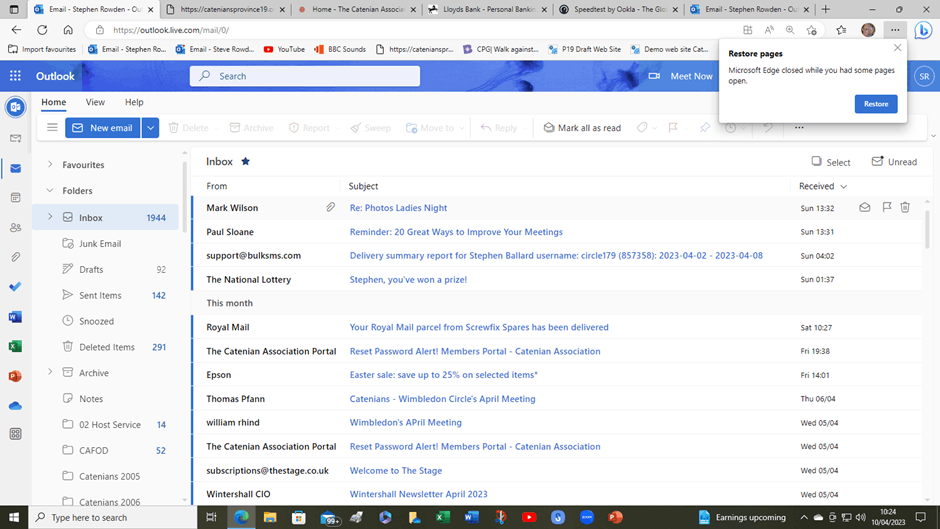The image size is (940, 529).
Task: Open the CAFOD folder
Action: 94,450
